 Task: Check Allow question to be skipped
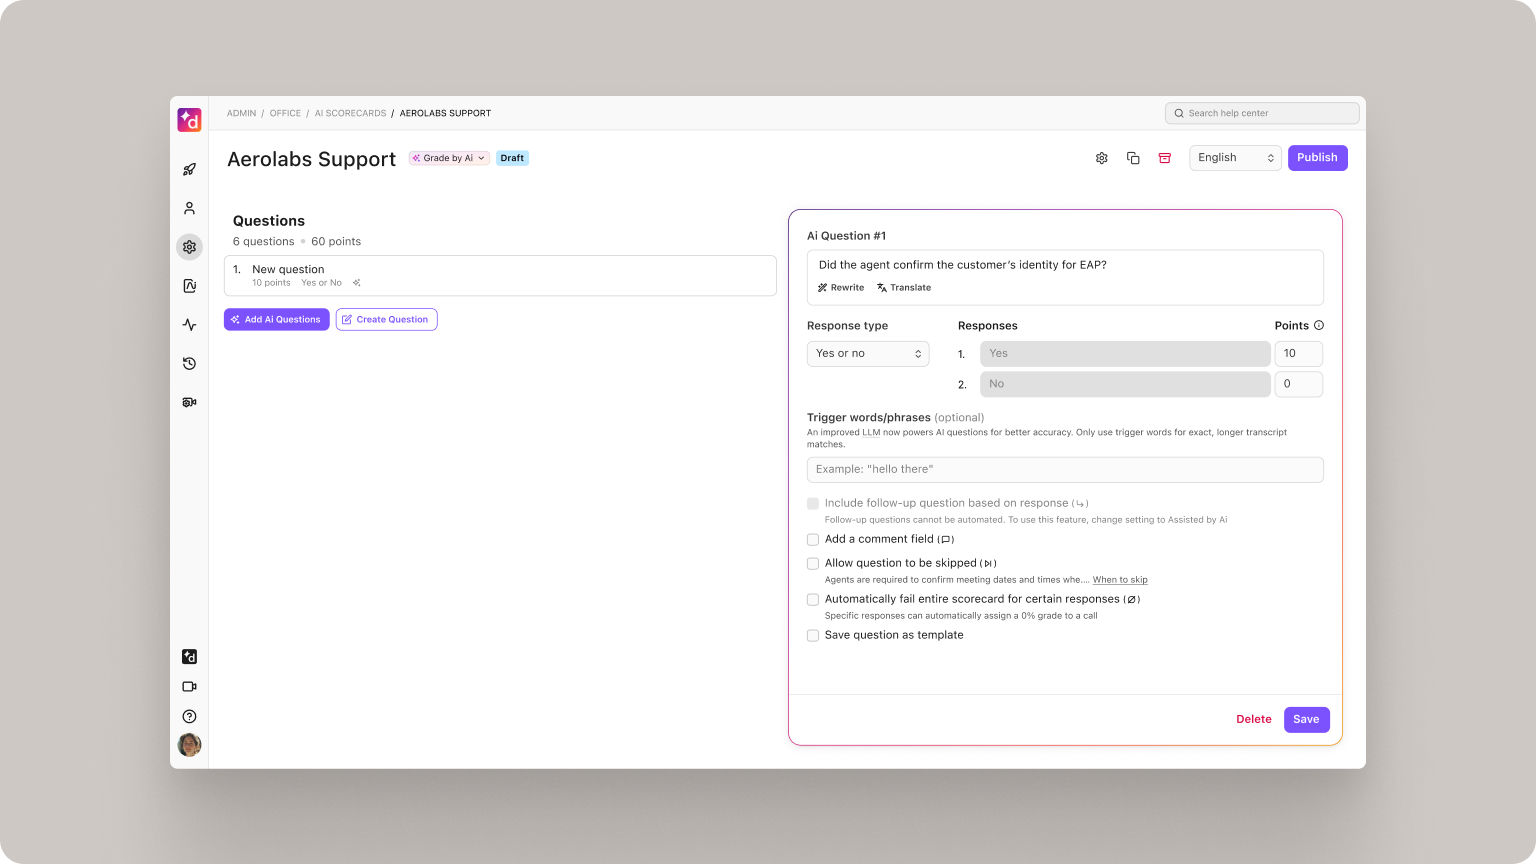(x=813, y=564)
